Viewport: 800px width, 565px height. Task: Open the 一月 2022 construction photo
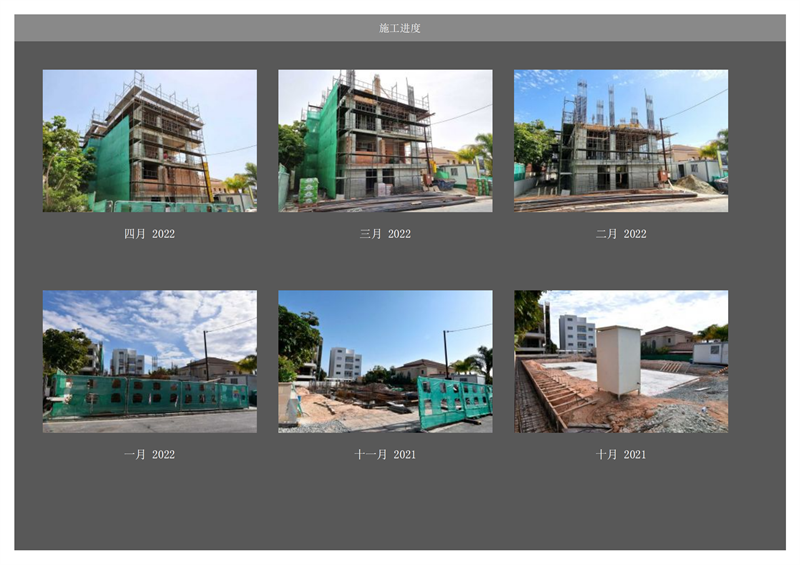tap(149, 361)
